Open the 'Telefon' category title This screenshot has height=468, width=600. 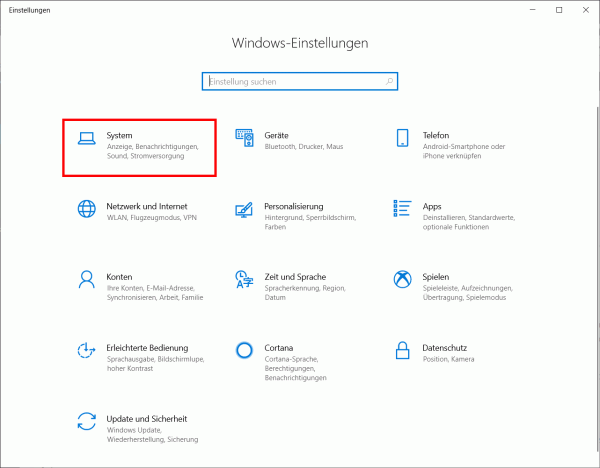coord(435,135)
